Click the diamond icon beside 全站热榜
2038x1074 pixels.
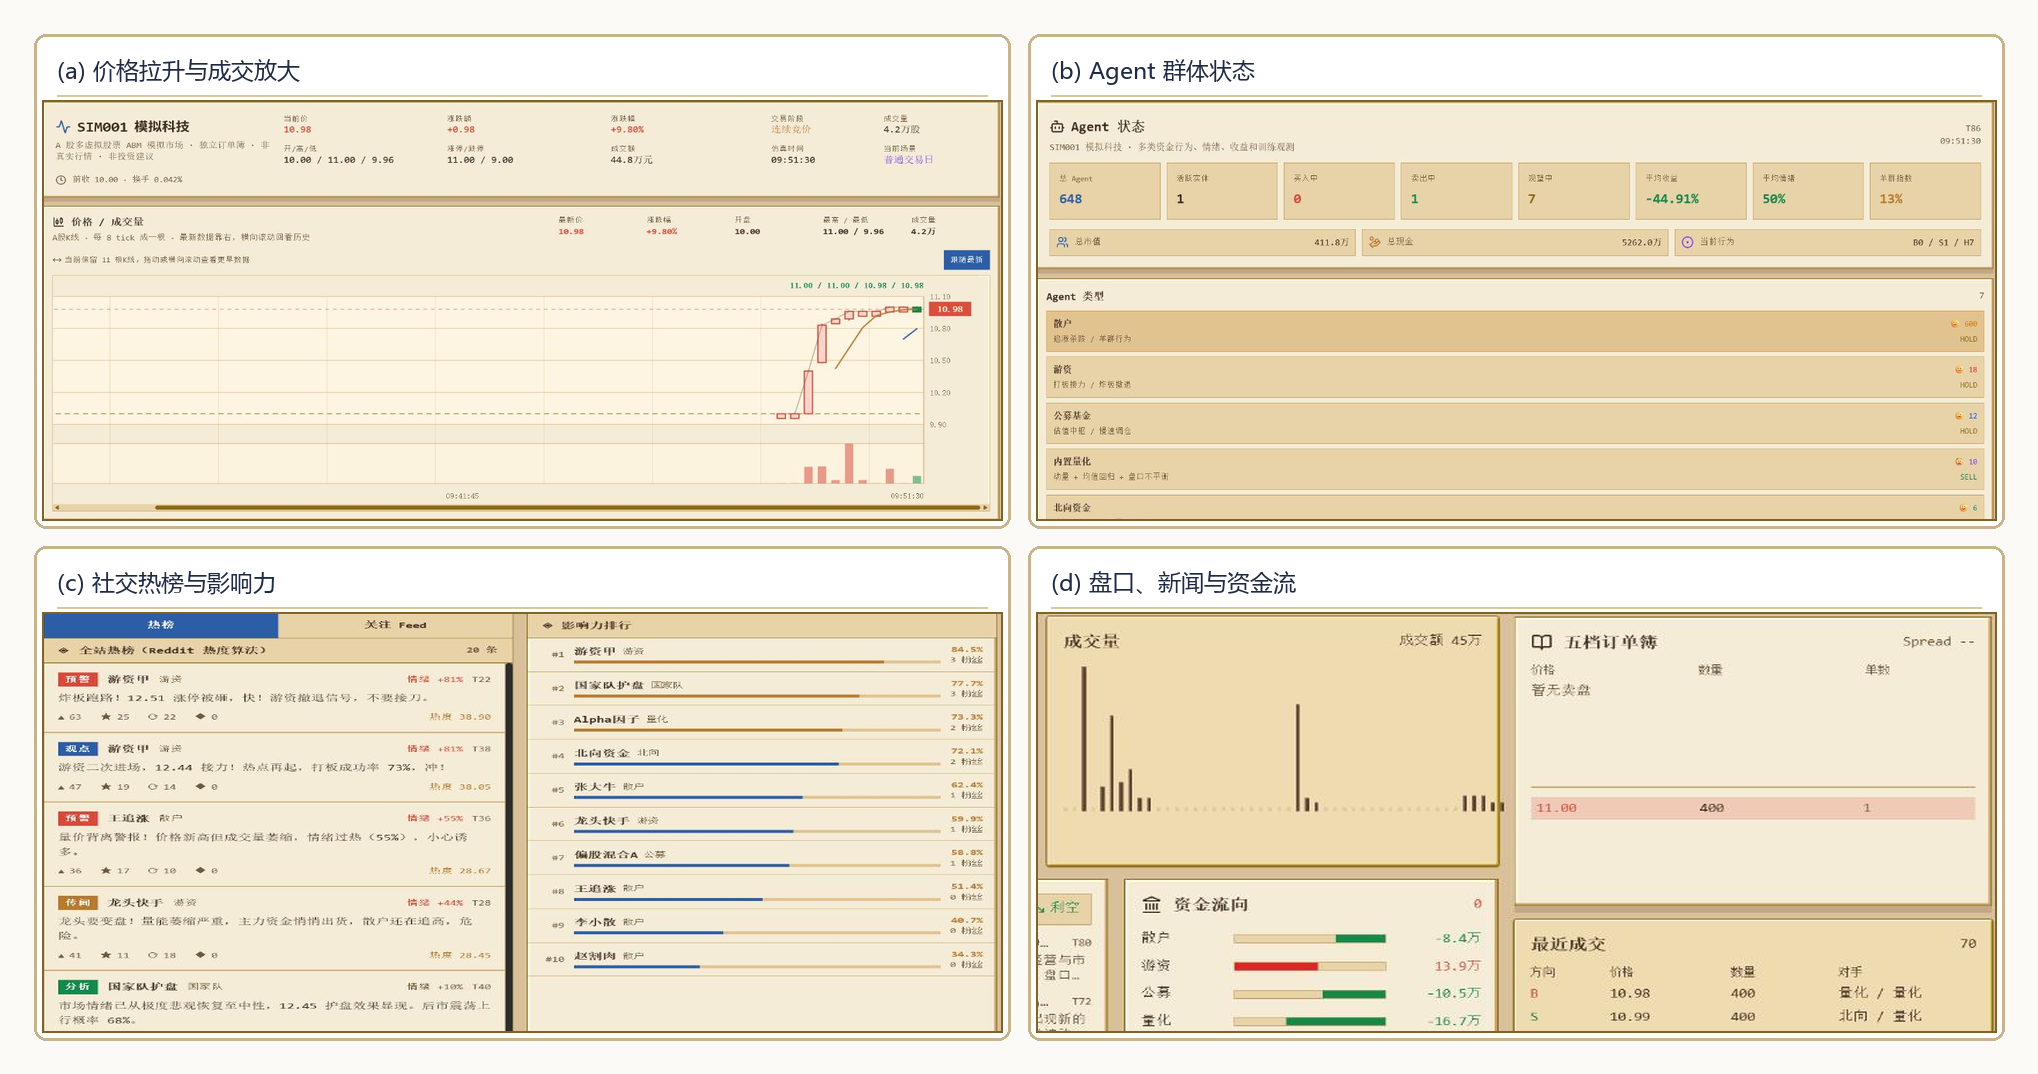coord(64,650)
